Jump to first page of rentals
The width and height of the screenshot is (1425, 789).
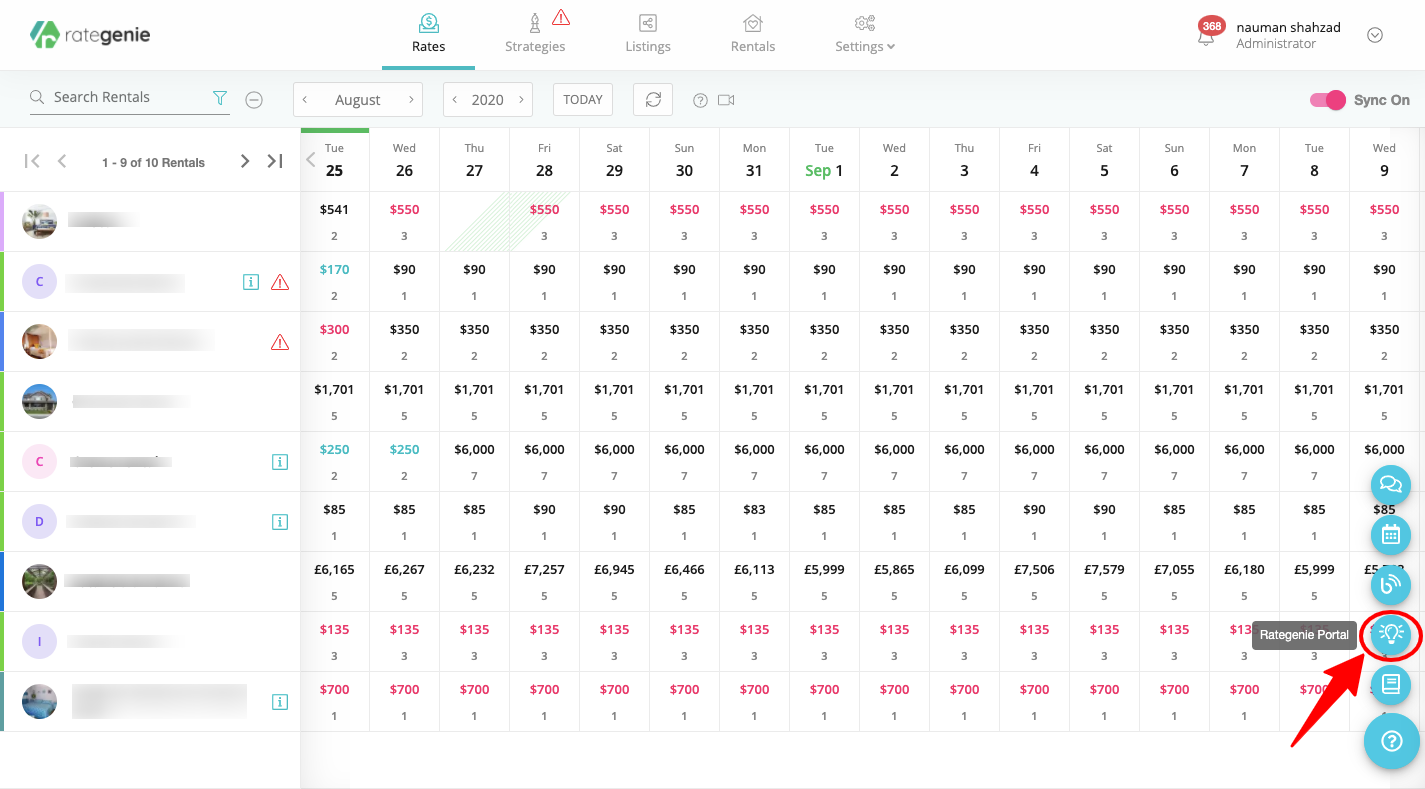tap(33, 161)
